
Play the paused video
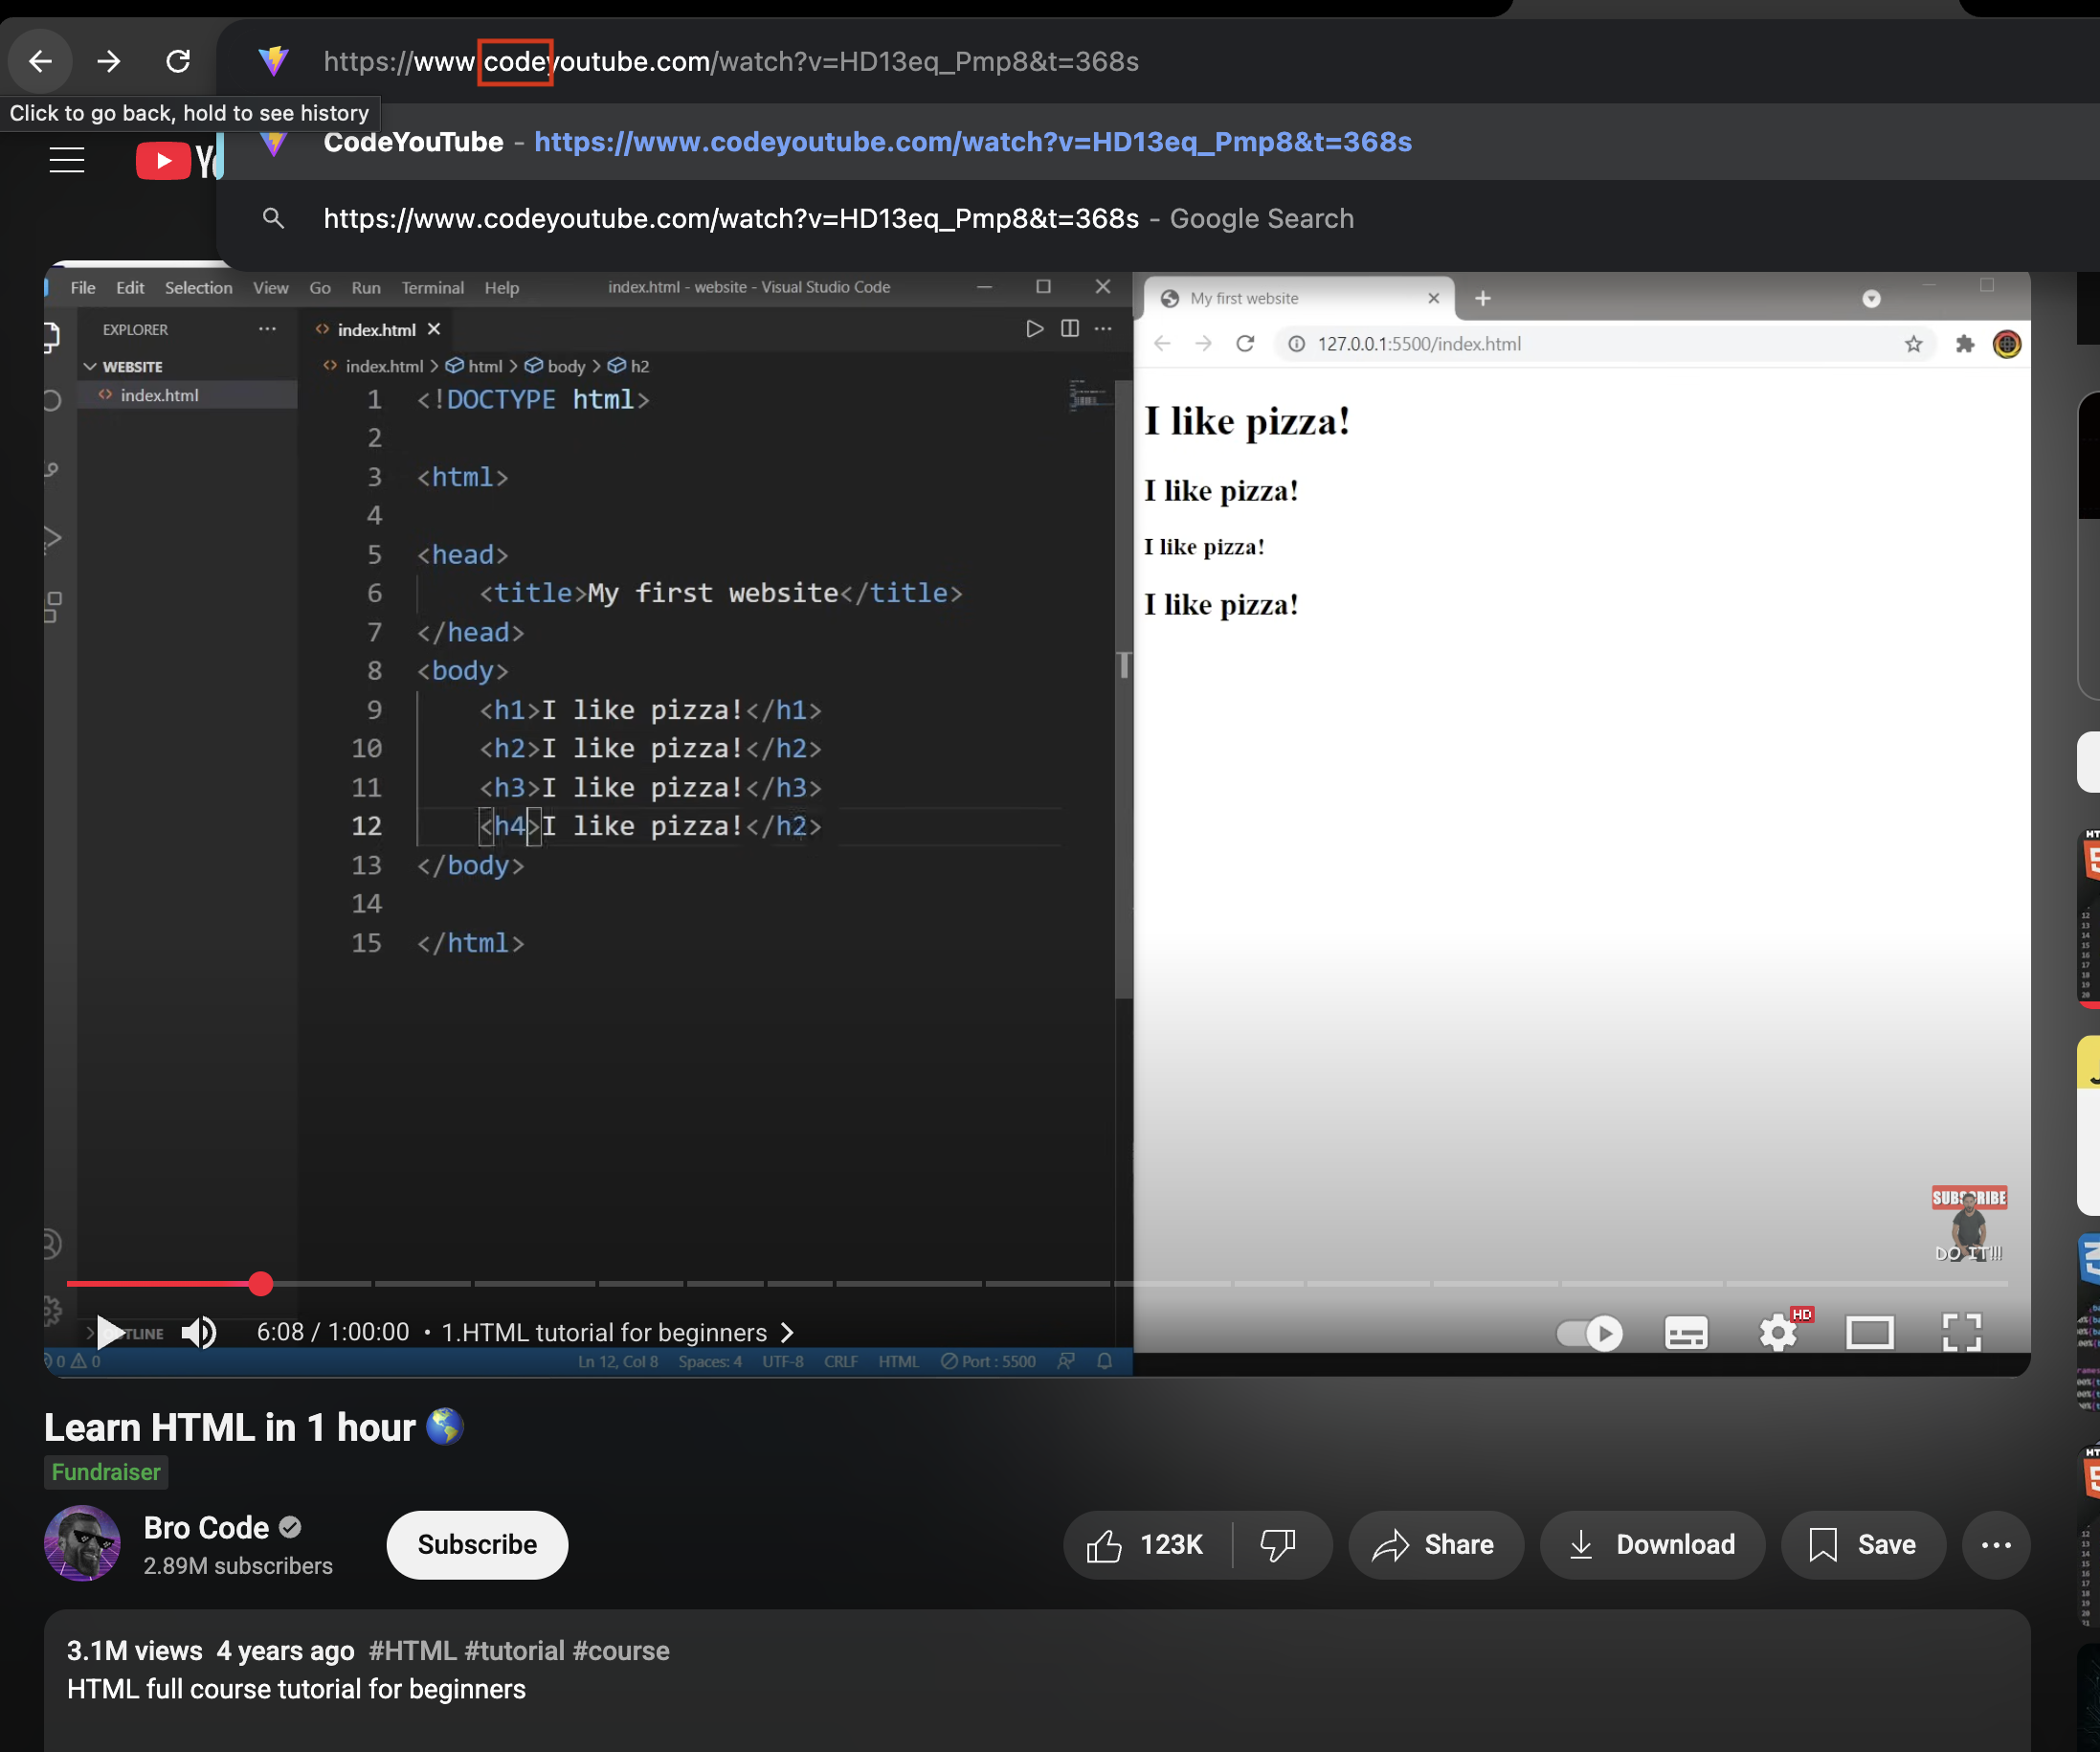(x=110, y=1332)
